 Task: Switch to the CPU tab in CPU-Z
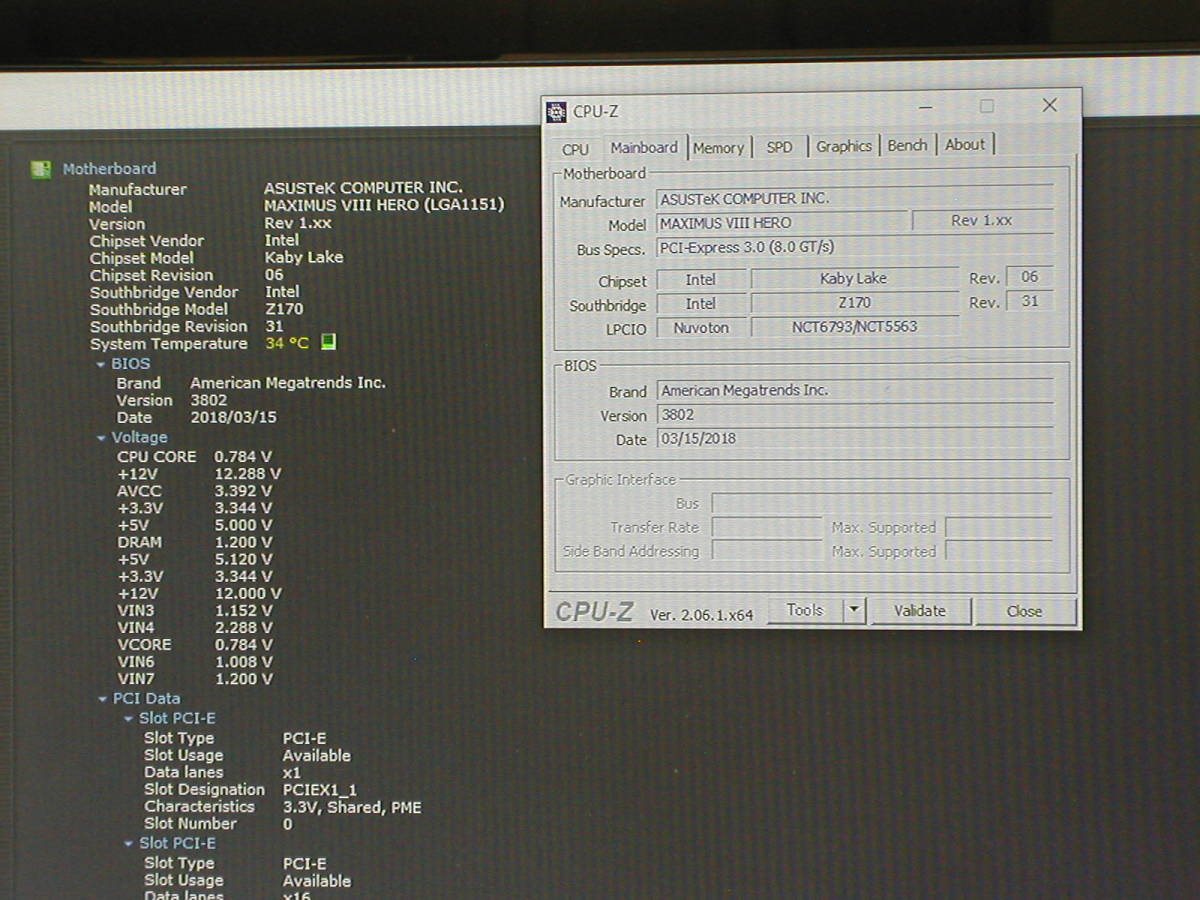click(576, 148)
